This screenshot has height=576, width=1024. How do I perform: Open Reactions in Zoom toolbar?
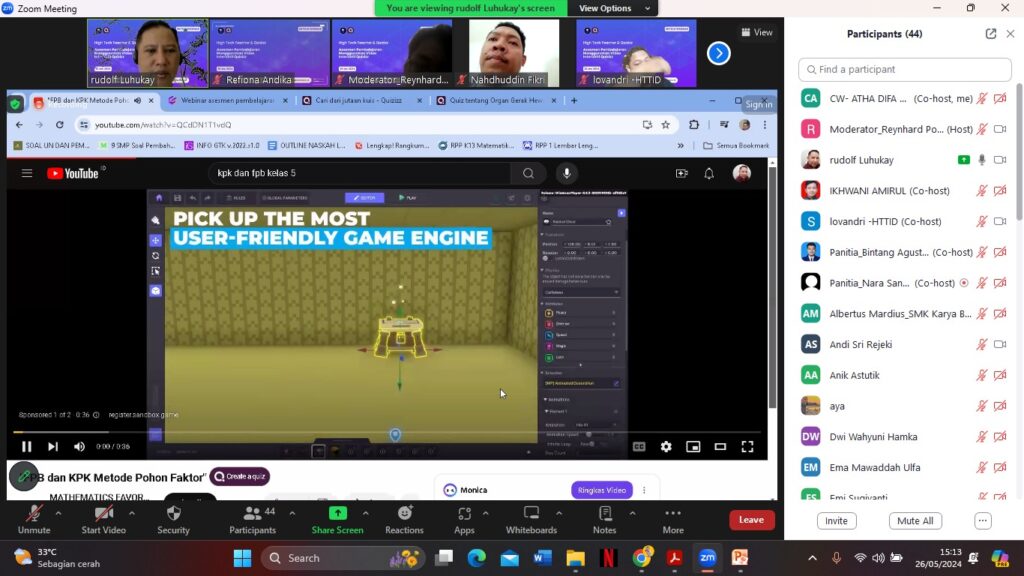[x=404, y=520]
